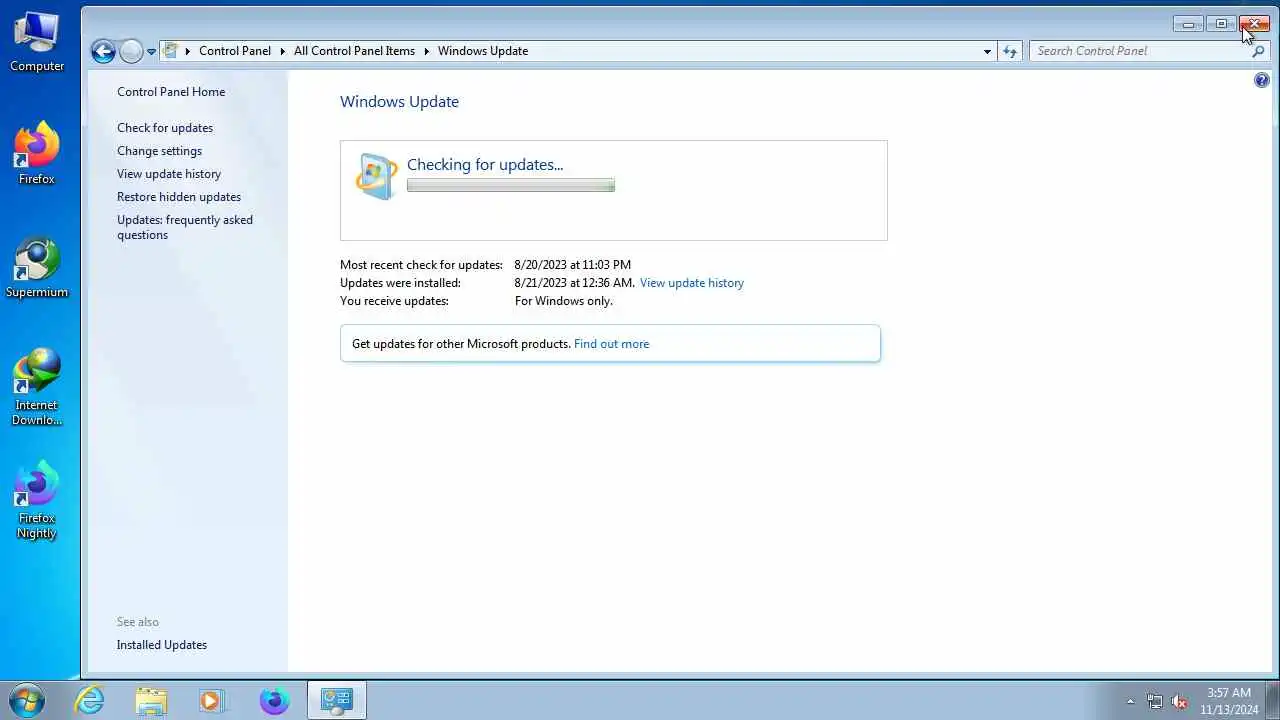Open the Supermium desktop shortcut
1280x720 pixels.
pyautogui.click(x=37, y=268)
